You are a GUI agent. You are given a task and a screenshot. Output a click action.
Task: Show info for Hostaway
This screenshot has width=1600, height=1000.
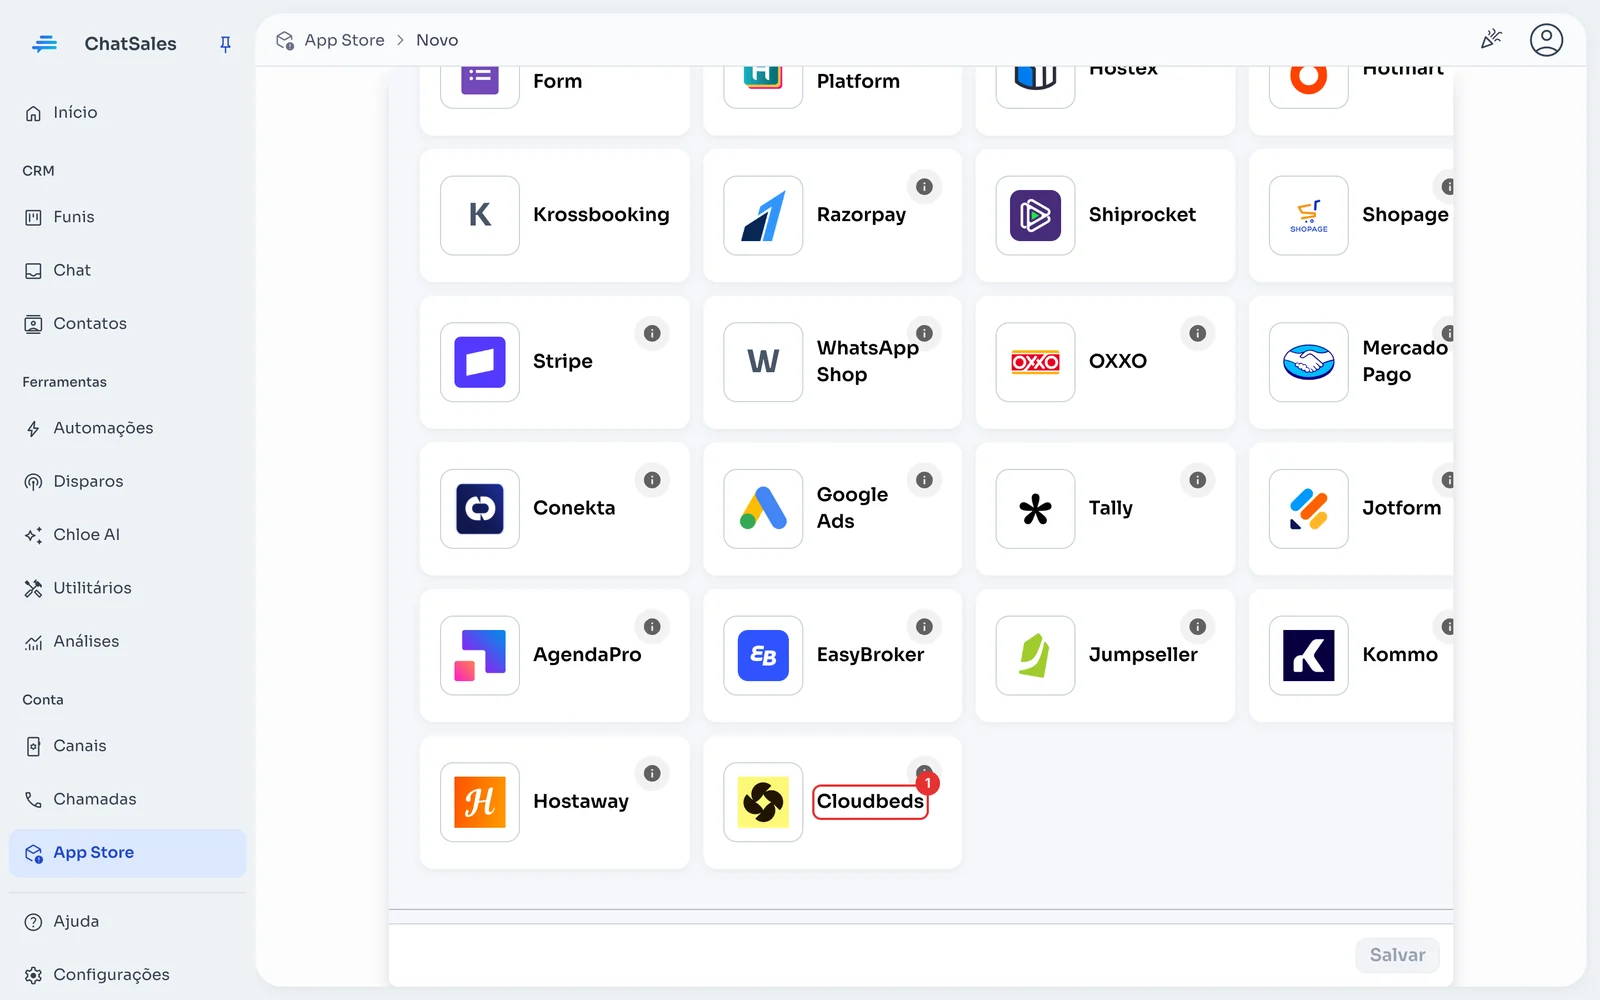[652, 773]
